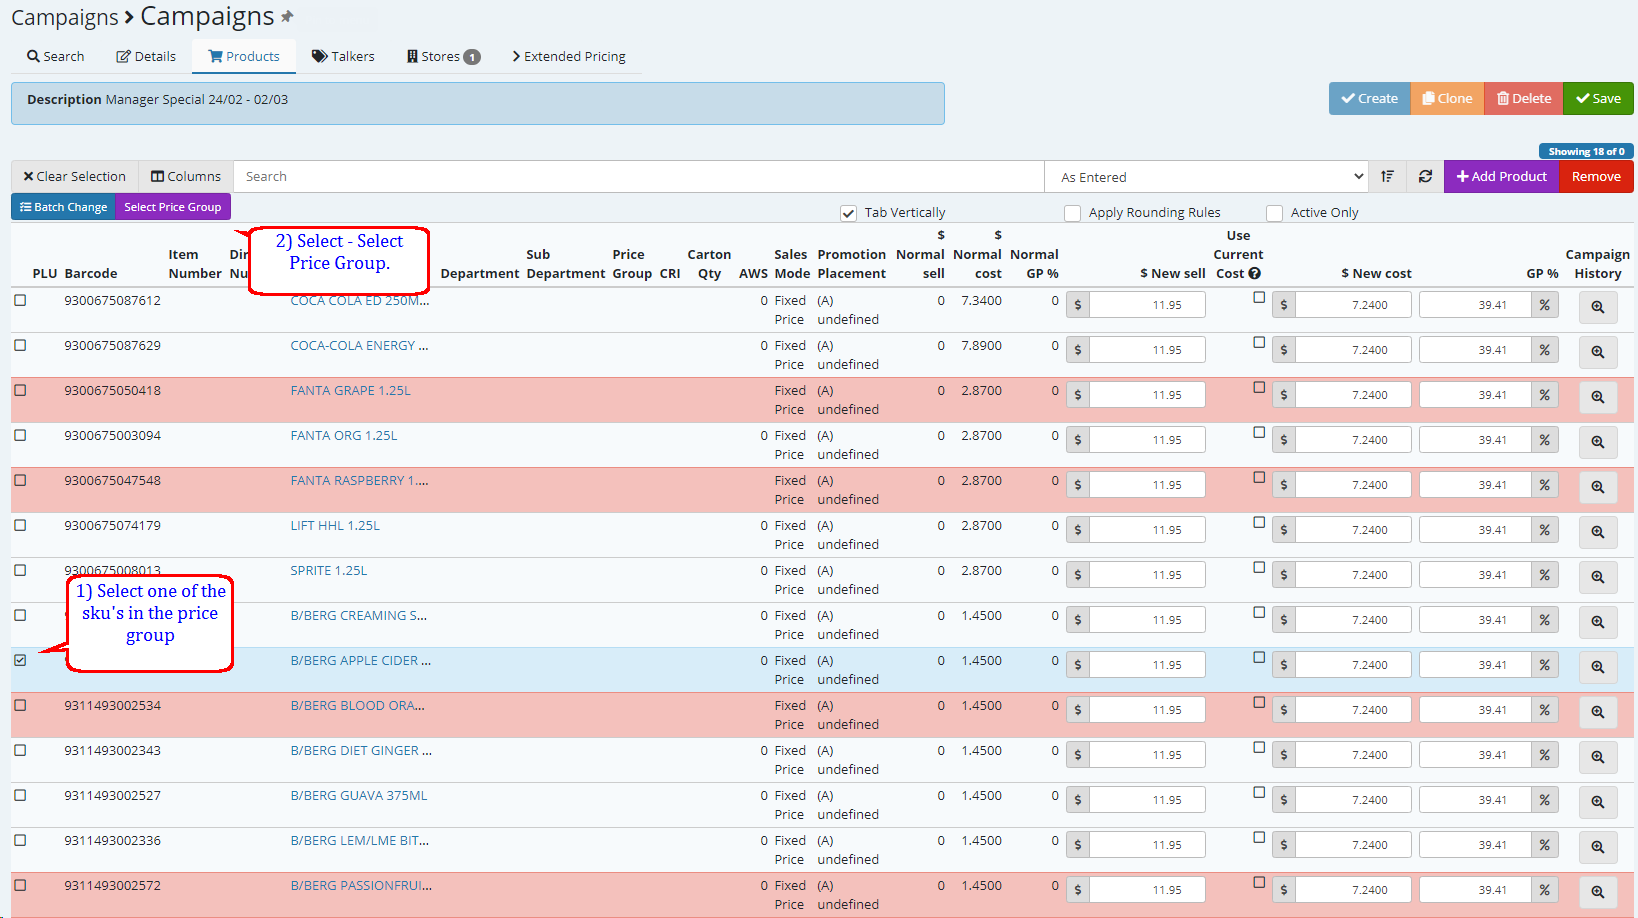Click the Batch Change button
The image size is (1638, 918).
[63, 207]
